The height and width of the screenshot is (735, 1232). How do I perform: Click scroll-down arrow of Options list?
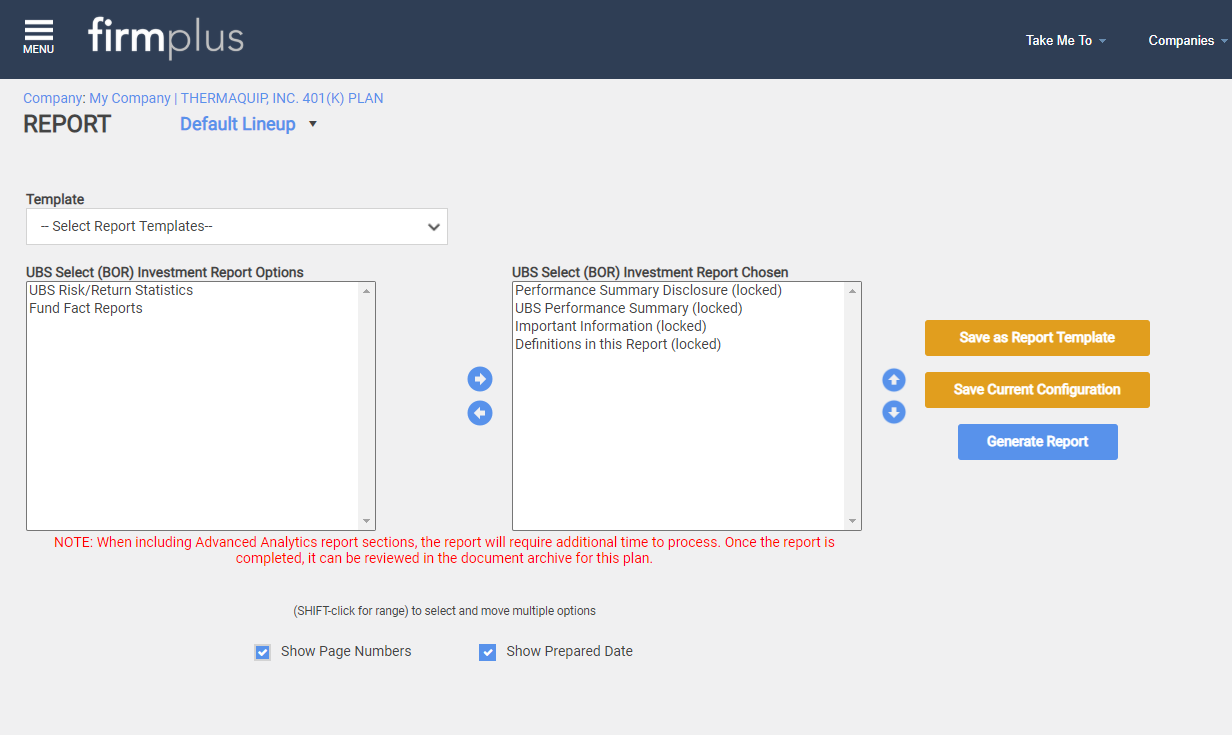(367, 521)
